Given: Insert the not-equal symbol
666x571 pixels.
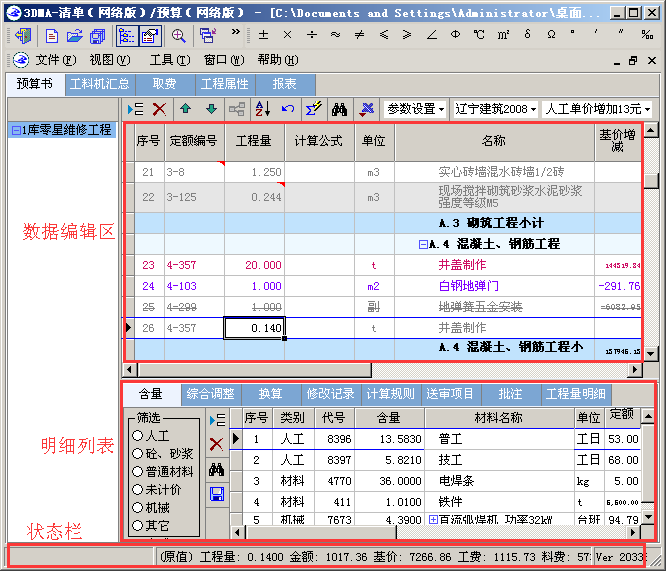Looking at the screenshot, I should point(360,35).
